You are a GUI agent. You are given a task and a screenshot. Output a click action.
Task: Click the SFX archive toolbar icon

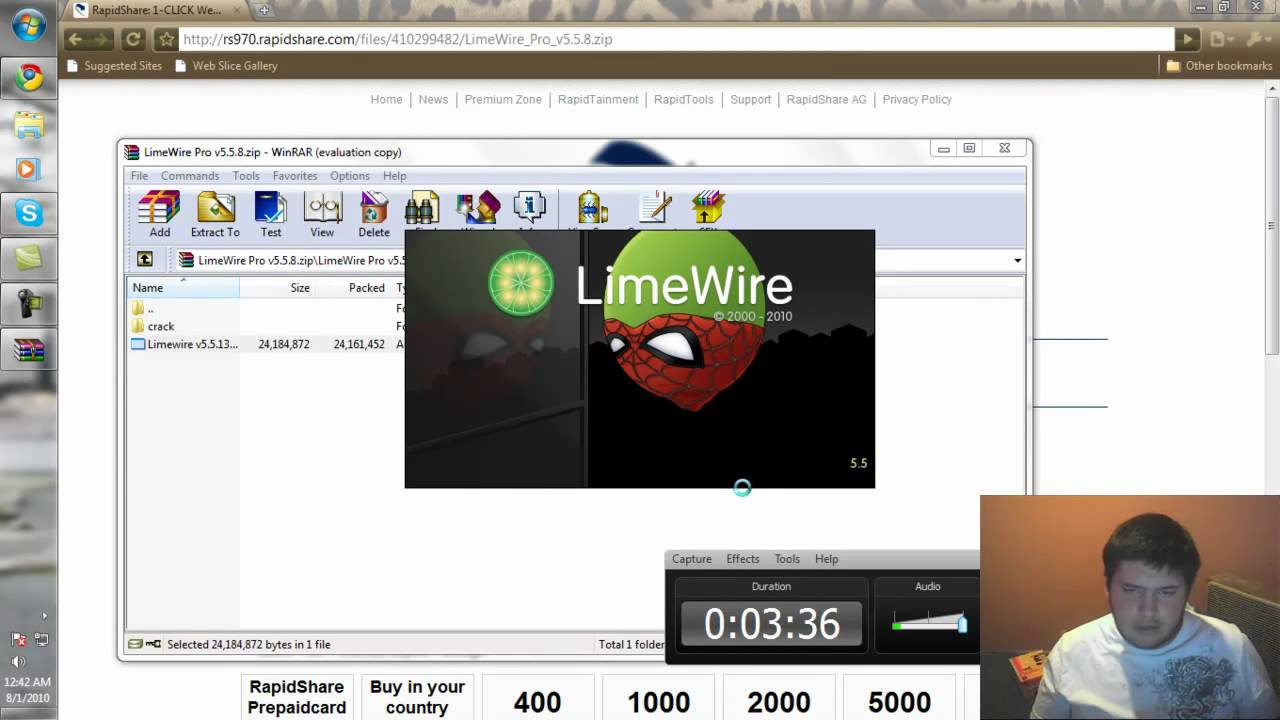[707, 209]
